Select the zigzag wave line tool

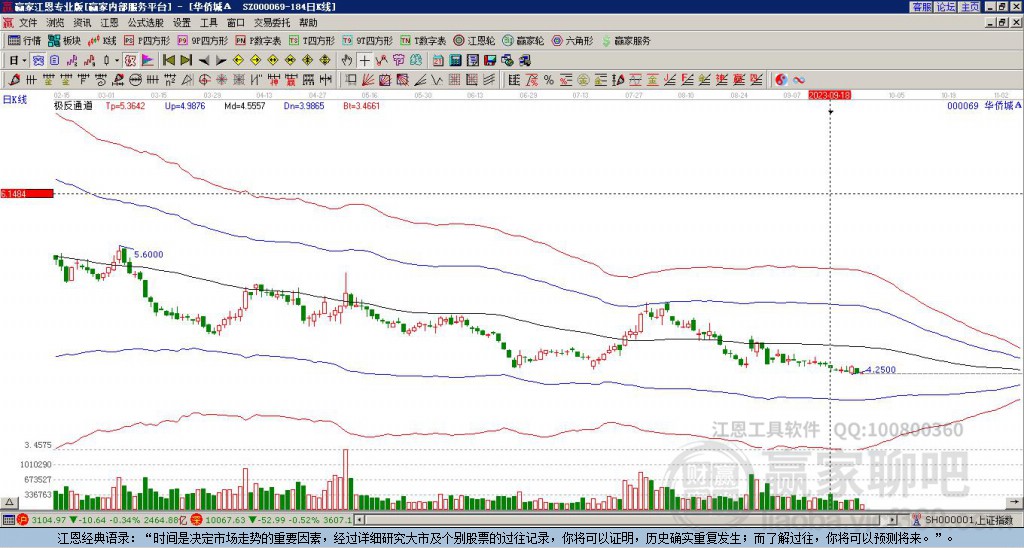pyautogui.click(x=436, y=80)
